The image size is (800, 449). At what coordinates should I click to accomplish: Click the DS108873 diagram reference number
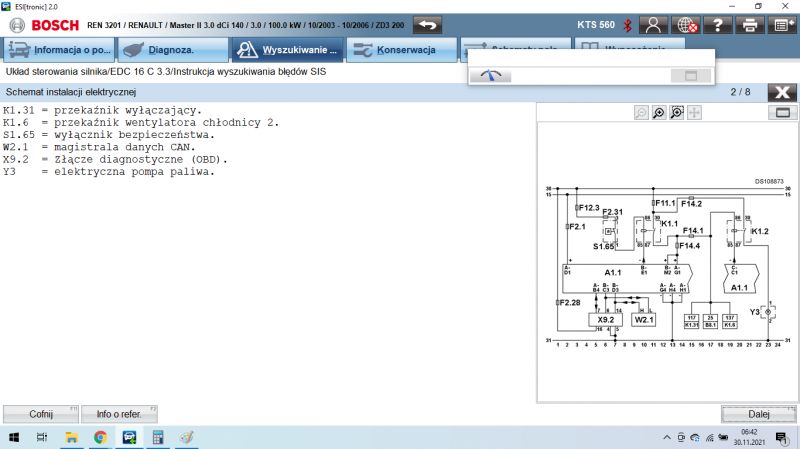[x=769, y=182]
